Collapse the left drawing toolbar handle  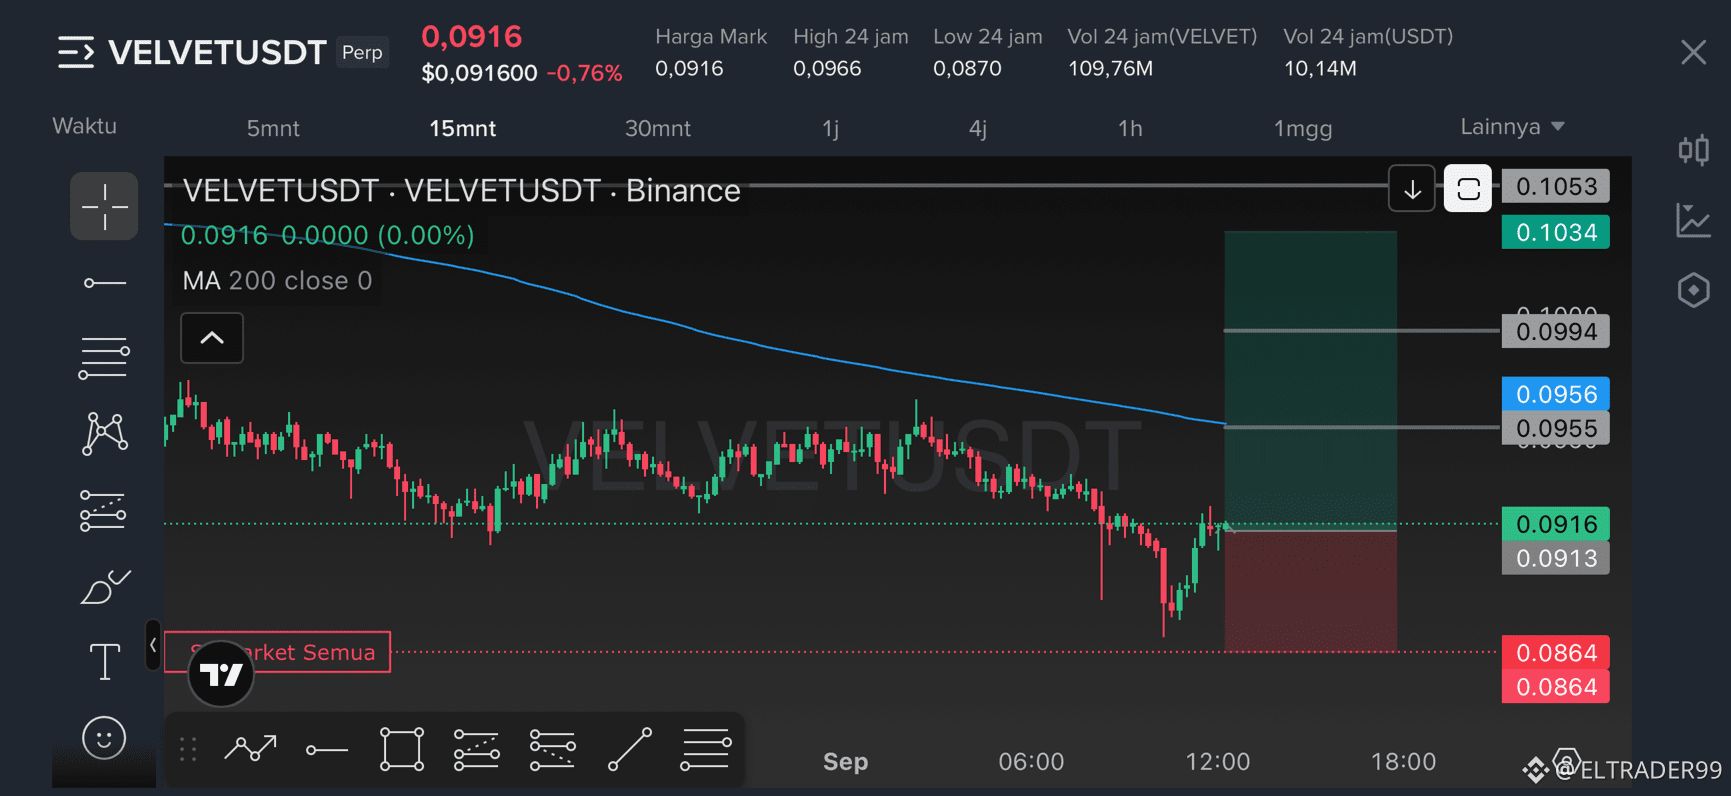[x=153, y=646]
